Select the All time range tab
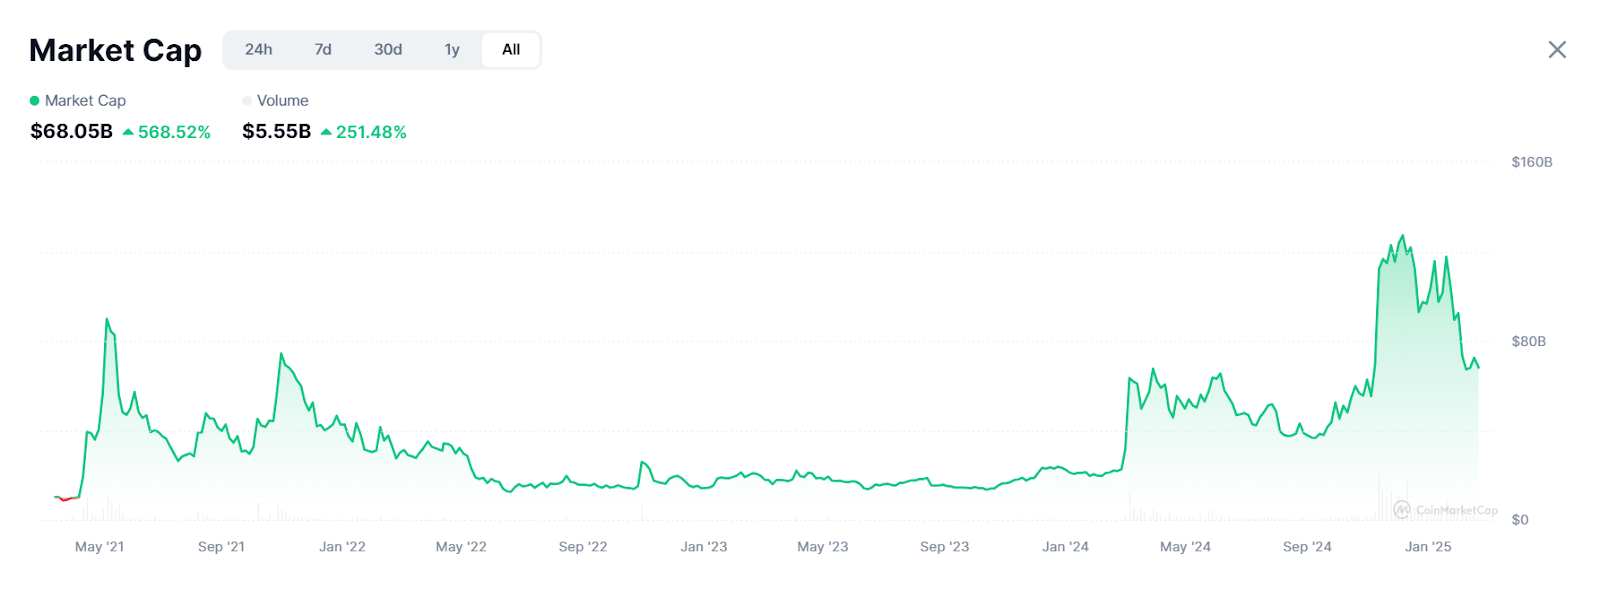This screenshot has width=1600, height=598. (511, 50)
